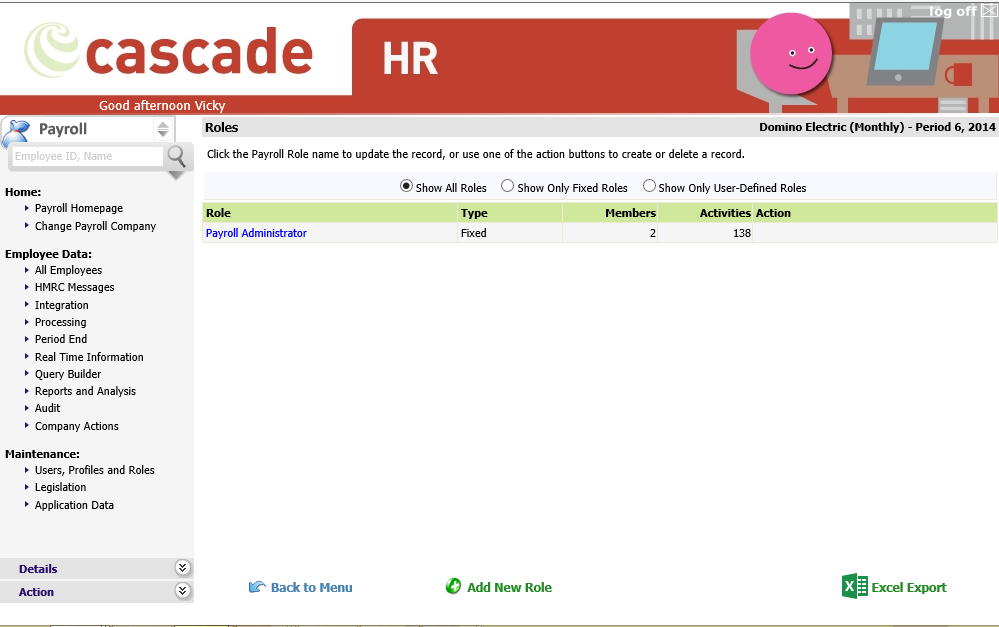Select Show Only User-Defined Roles option
The width and height of the screenshot is (999, 627).
point(649,186)
